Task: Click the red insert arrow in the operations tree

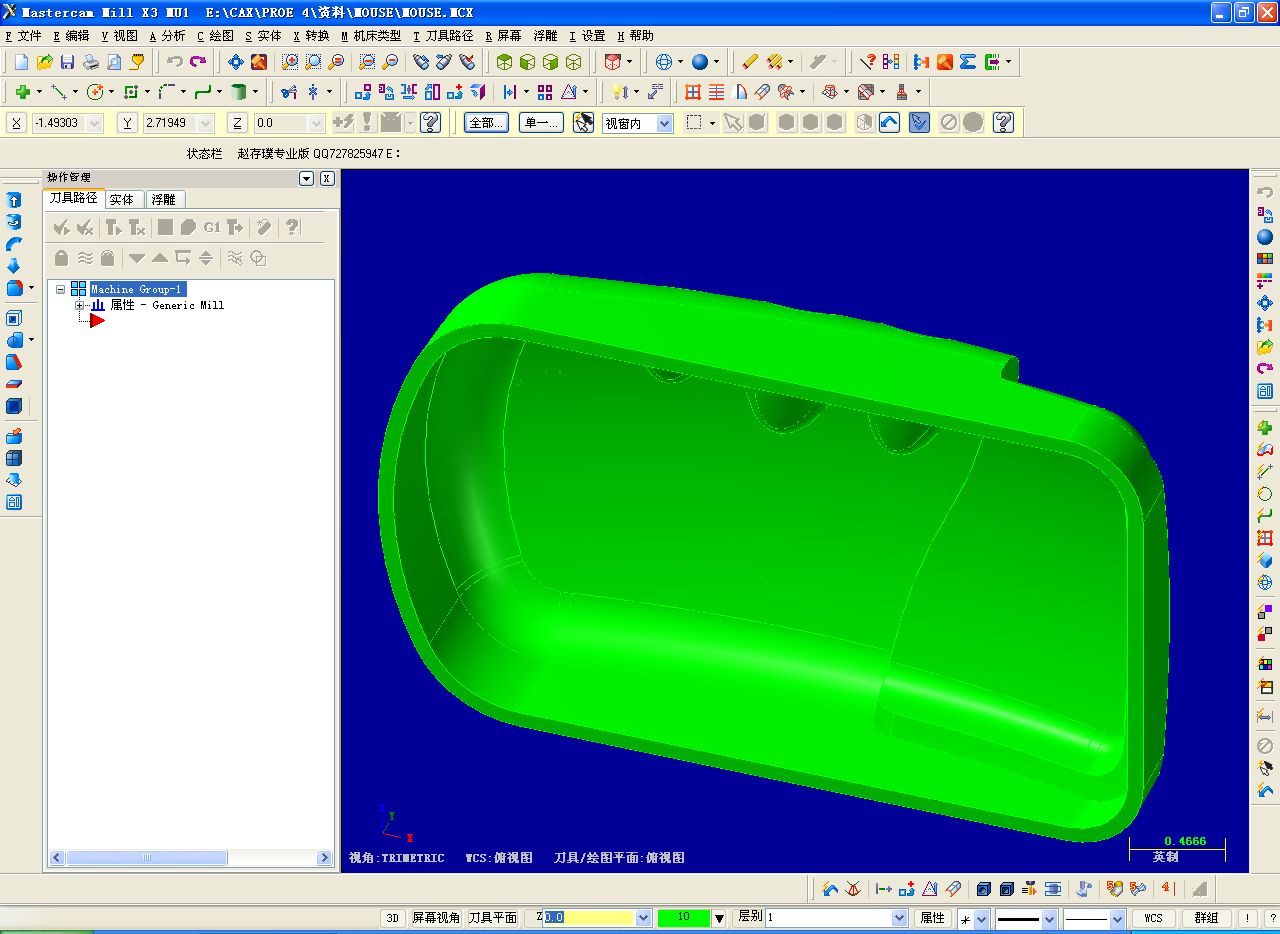Action: (x=97, y=320)
